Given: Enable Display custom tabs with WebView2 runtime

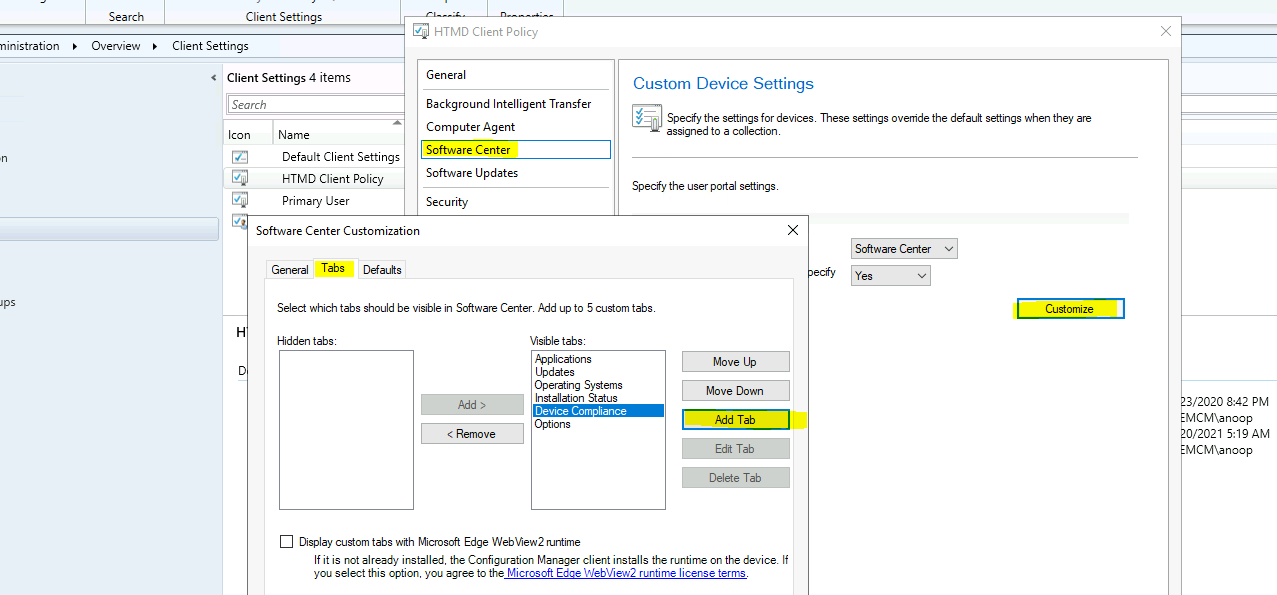Looking at the screenshot, I should (287, 542).
